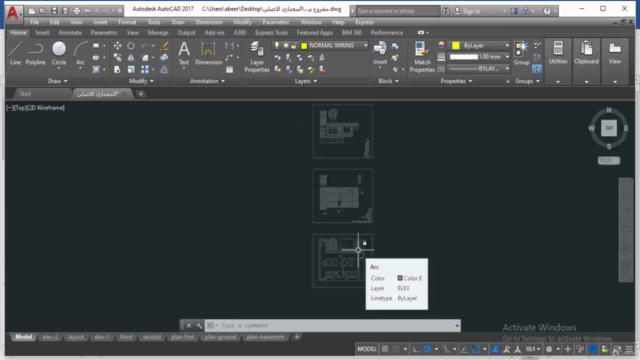This screenshot has width=640, height=360.
Task: Click the TOP face of ViewCube
Action: click(x=609, y=128)
